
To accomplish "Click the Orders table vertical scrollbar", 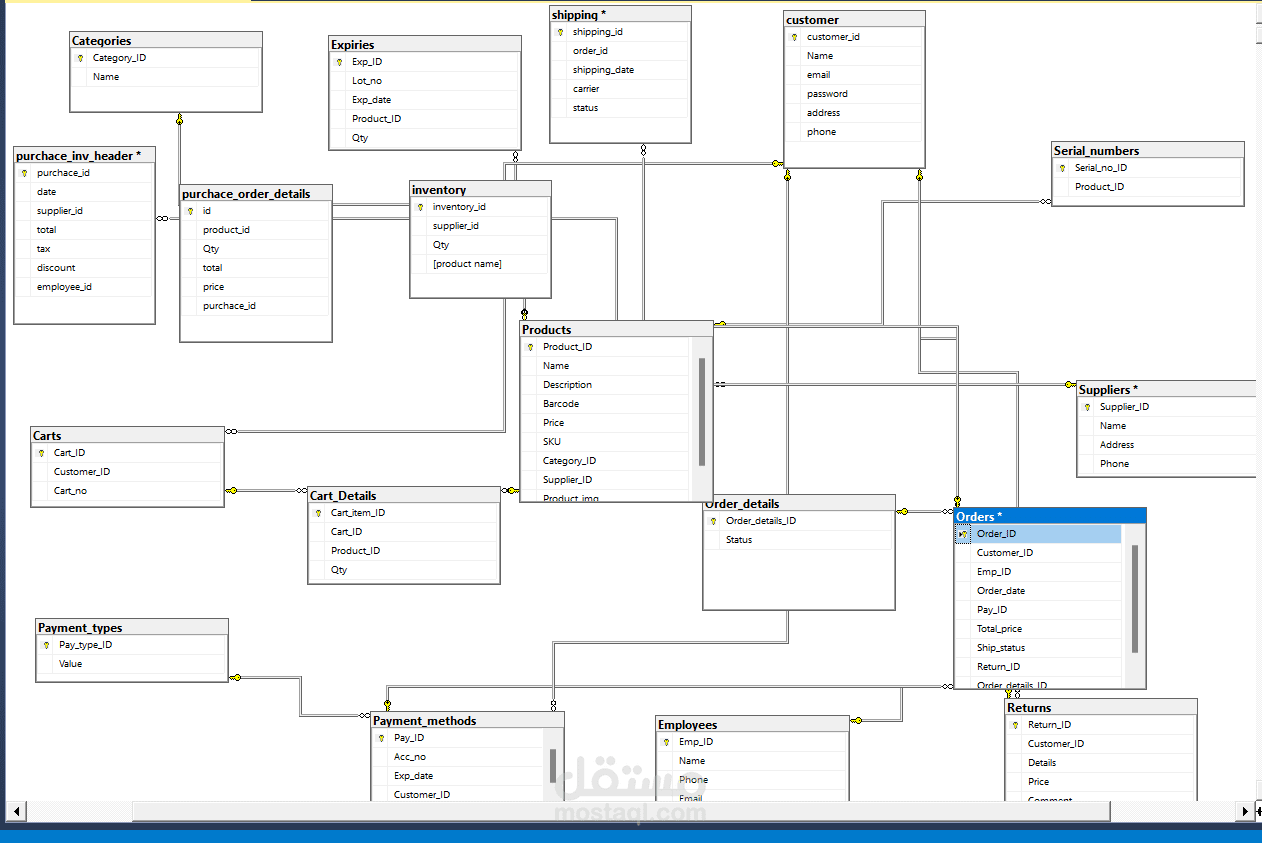I will [x=1135, y=599].
